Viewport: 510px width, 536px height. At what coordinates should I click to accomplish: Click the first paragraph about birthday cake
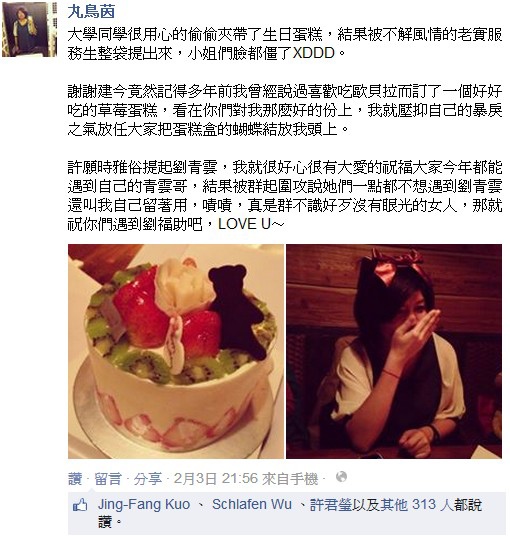pyautogui.click(x=284, y=44)
